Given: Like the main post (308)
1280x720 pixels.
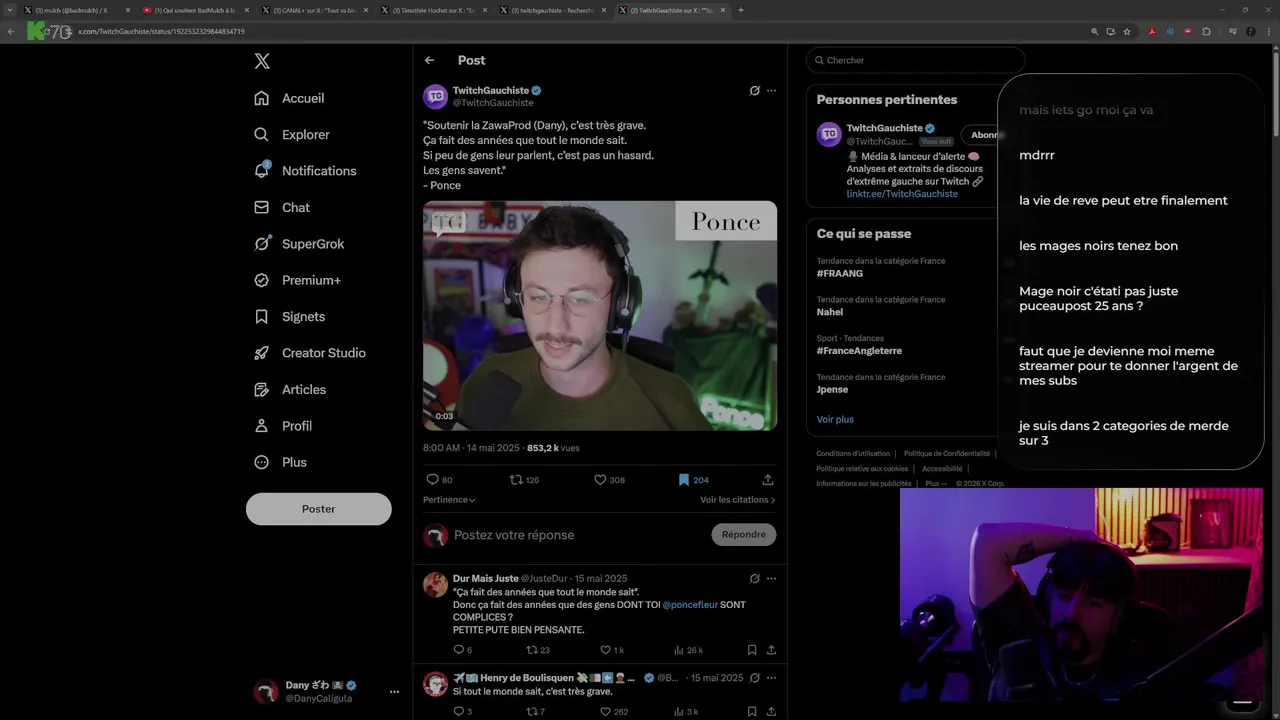Looking at the screenshot, I should click(x=609, y=480).
